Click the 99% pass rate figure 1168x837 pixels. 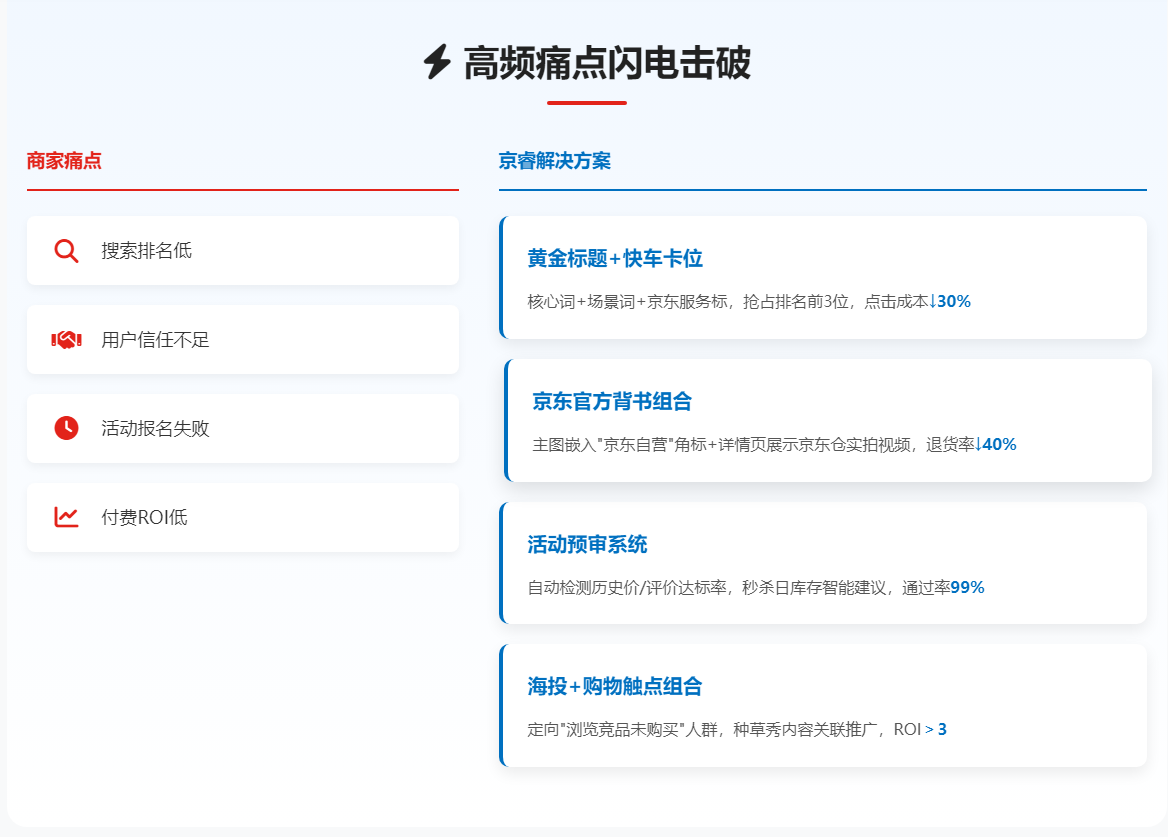pos(967,588)
